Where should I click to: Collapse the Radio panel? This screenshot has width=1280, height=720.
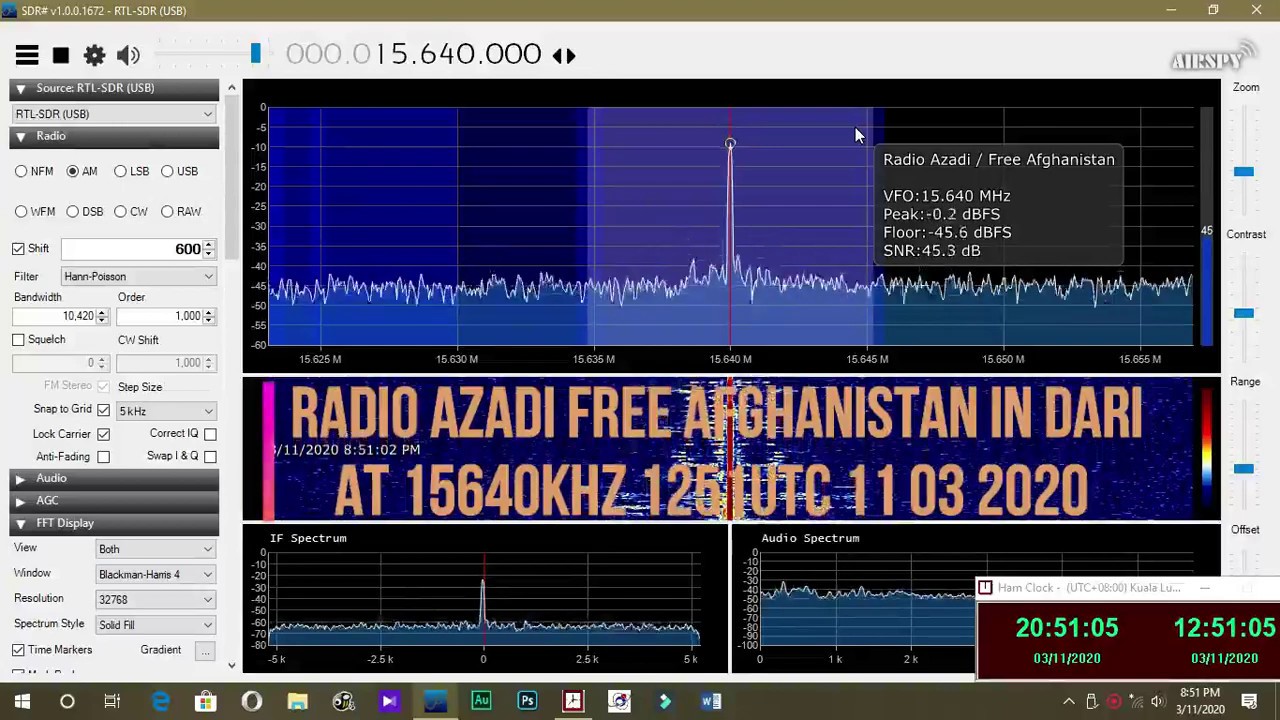(20, 136)
